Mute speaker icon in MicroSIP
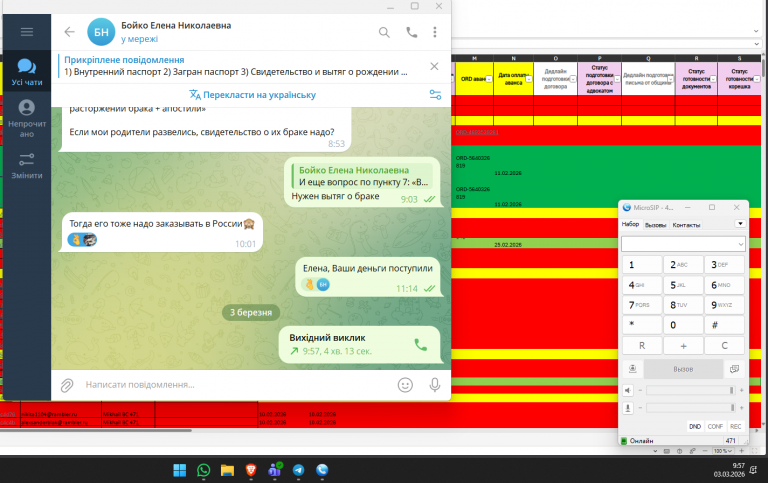 628,390
